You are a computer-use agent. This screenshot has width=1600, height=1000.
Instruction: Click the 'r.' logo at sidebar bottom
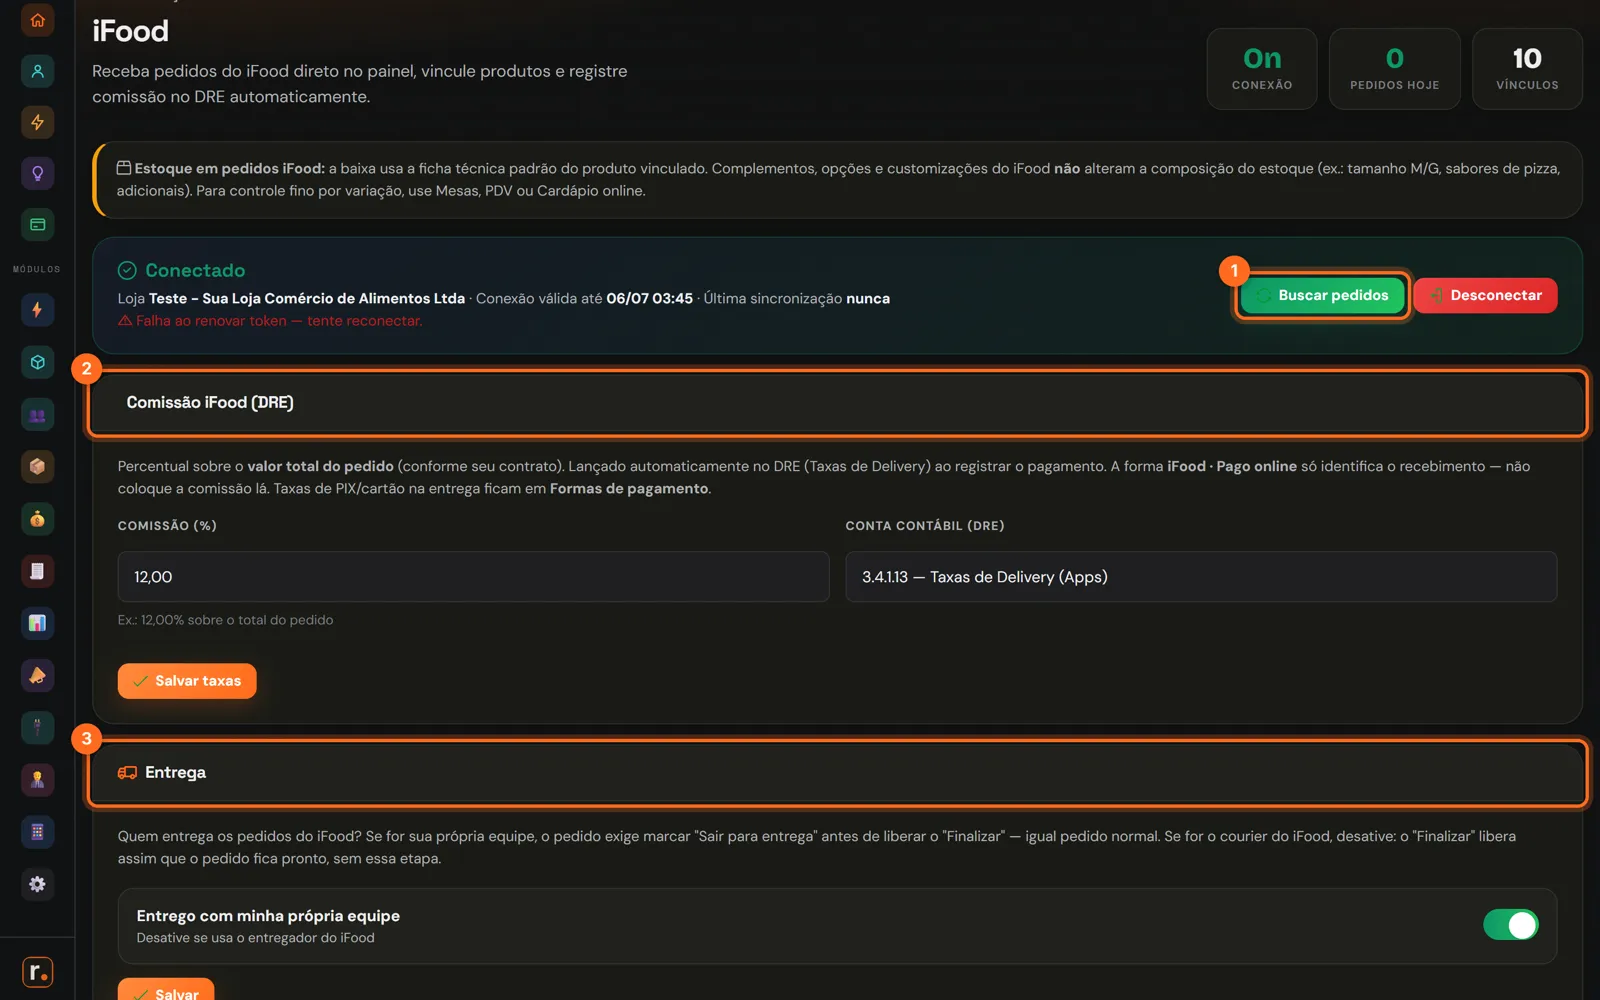37,971
